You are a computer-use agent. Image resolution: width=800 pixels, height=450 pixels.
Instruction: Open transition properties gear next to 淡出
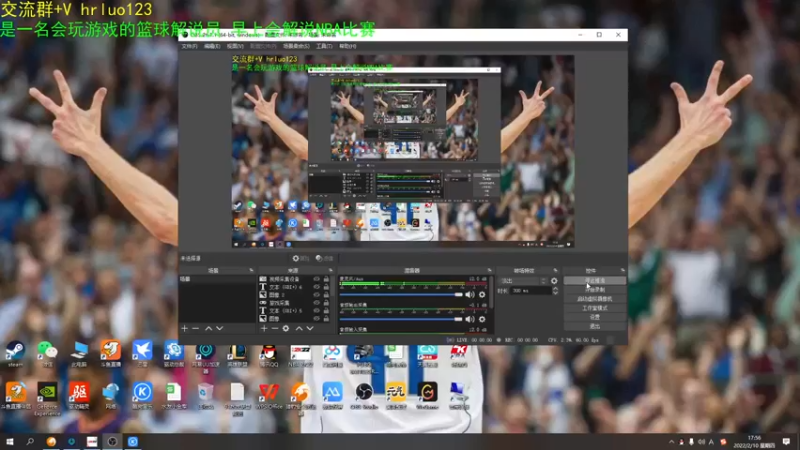click(554, 281)
